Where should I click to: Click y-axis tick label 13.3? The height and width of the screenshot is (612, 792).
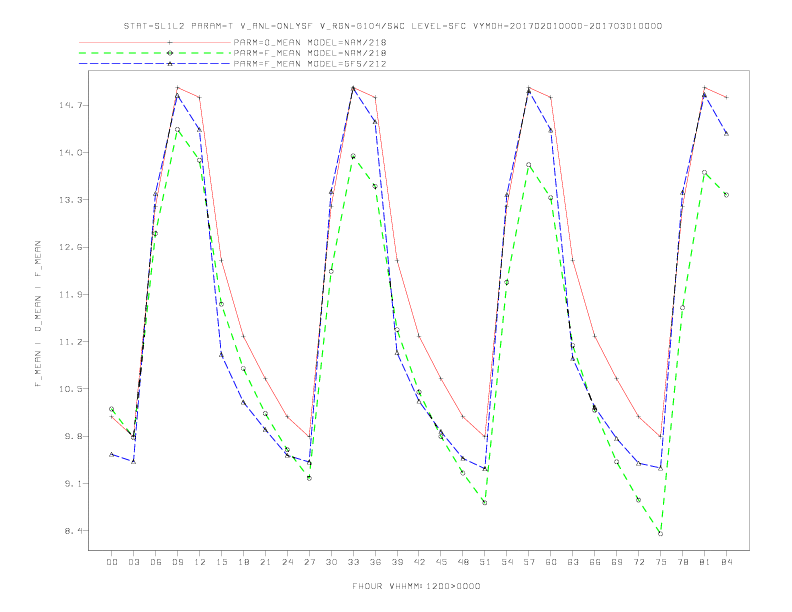point(69,200)
